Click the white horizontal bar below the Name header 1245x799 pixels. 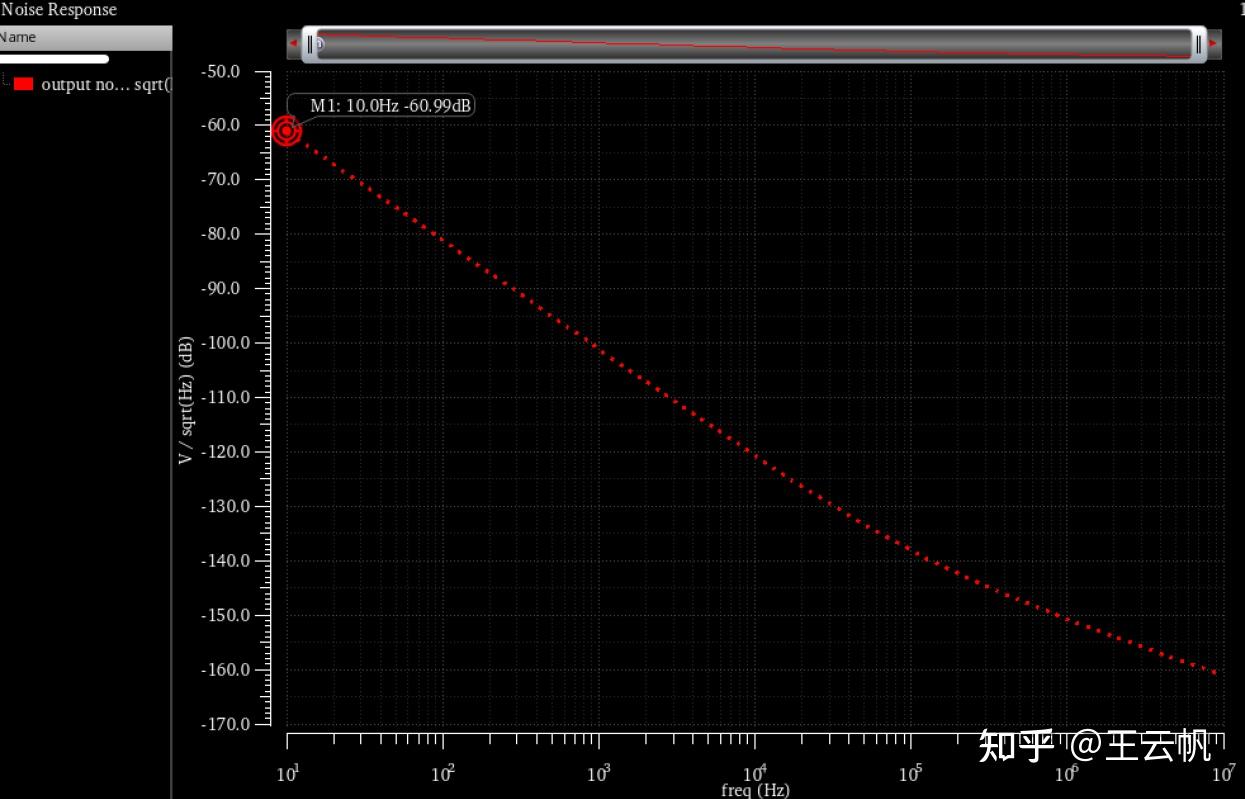tap(54, 58)
